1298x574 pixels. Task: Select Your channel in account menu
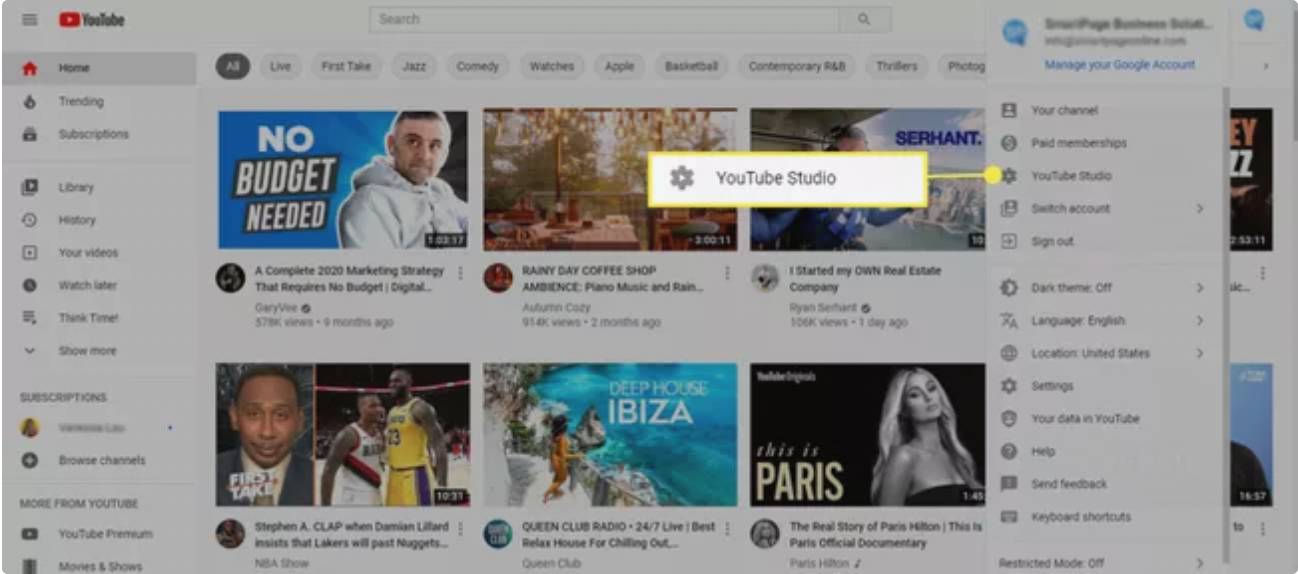tap(1064, 110)
